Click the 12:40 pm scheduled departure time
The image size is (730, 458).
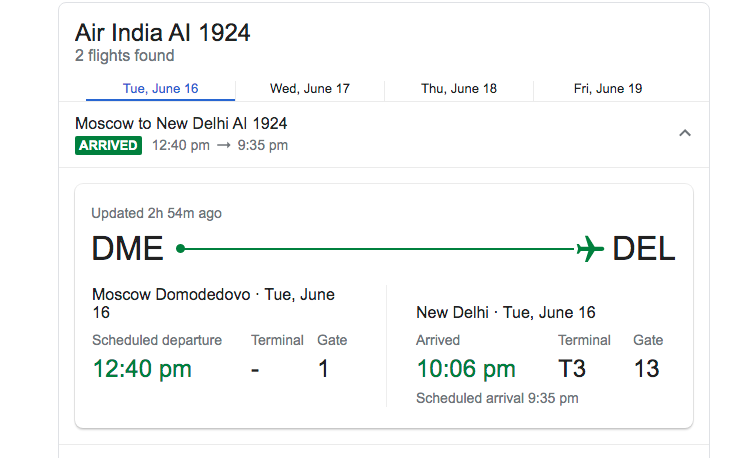(x=142, y=369)
